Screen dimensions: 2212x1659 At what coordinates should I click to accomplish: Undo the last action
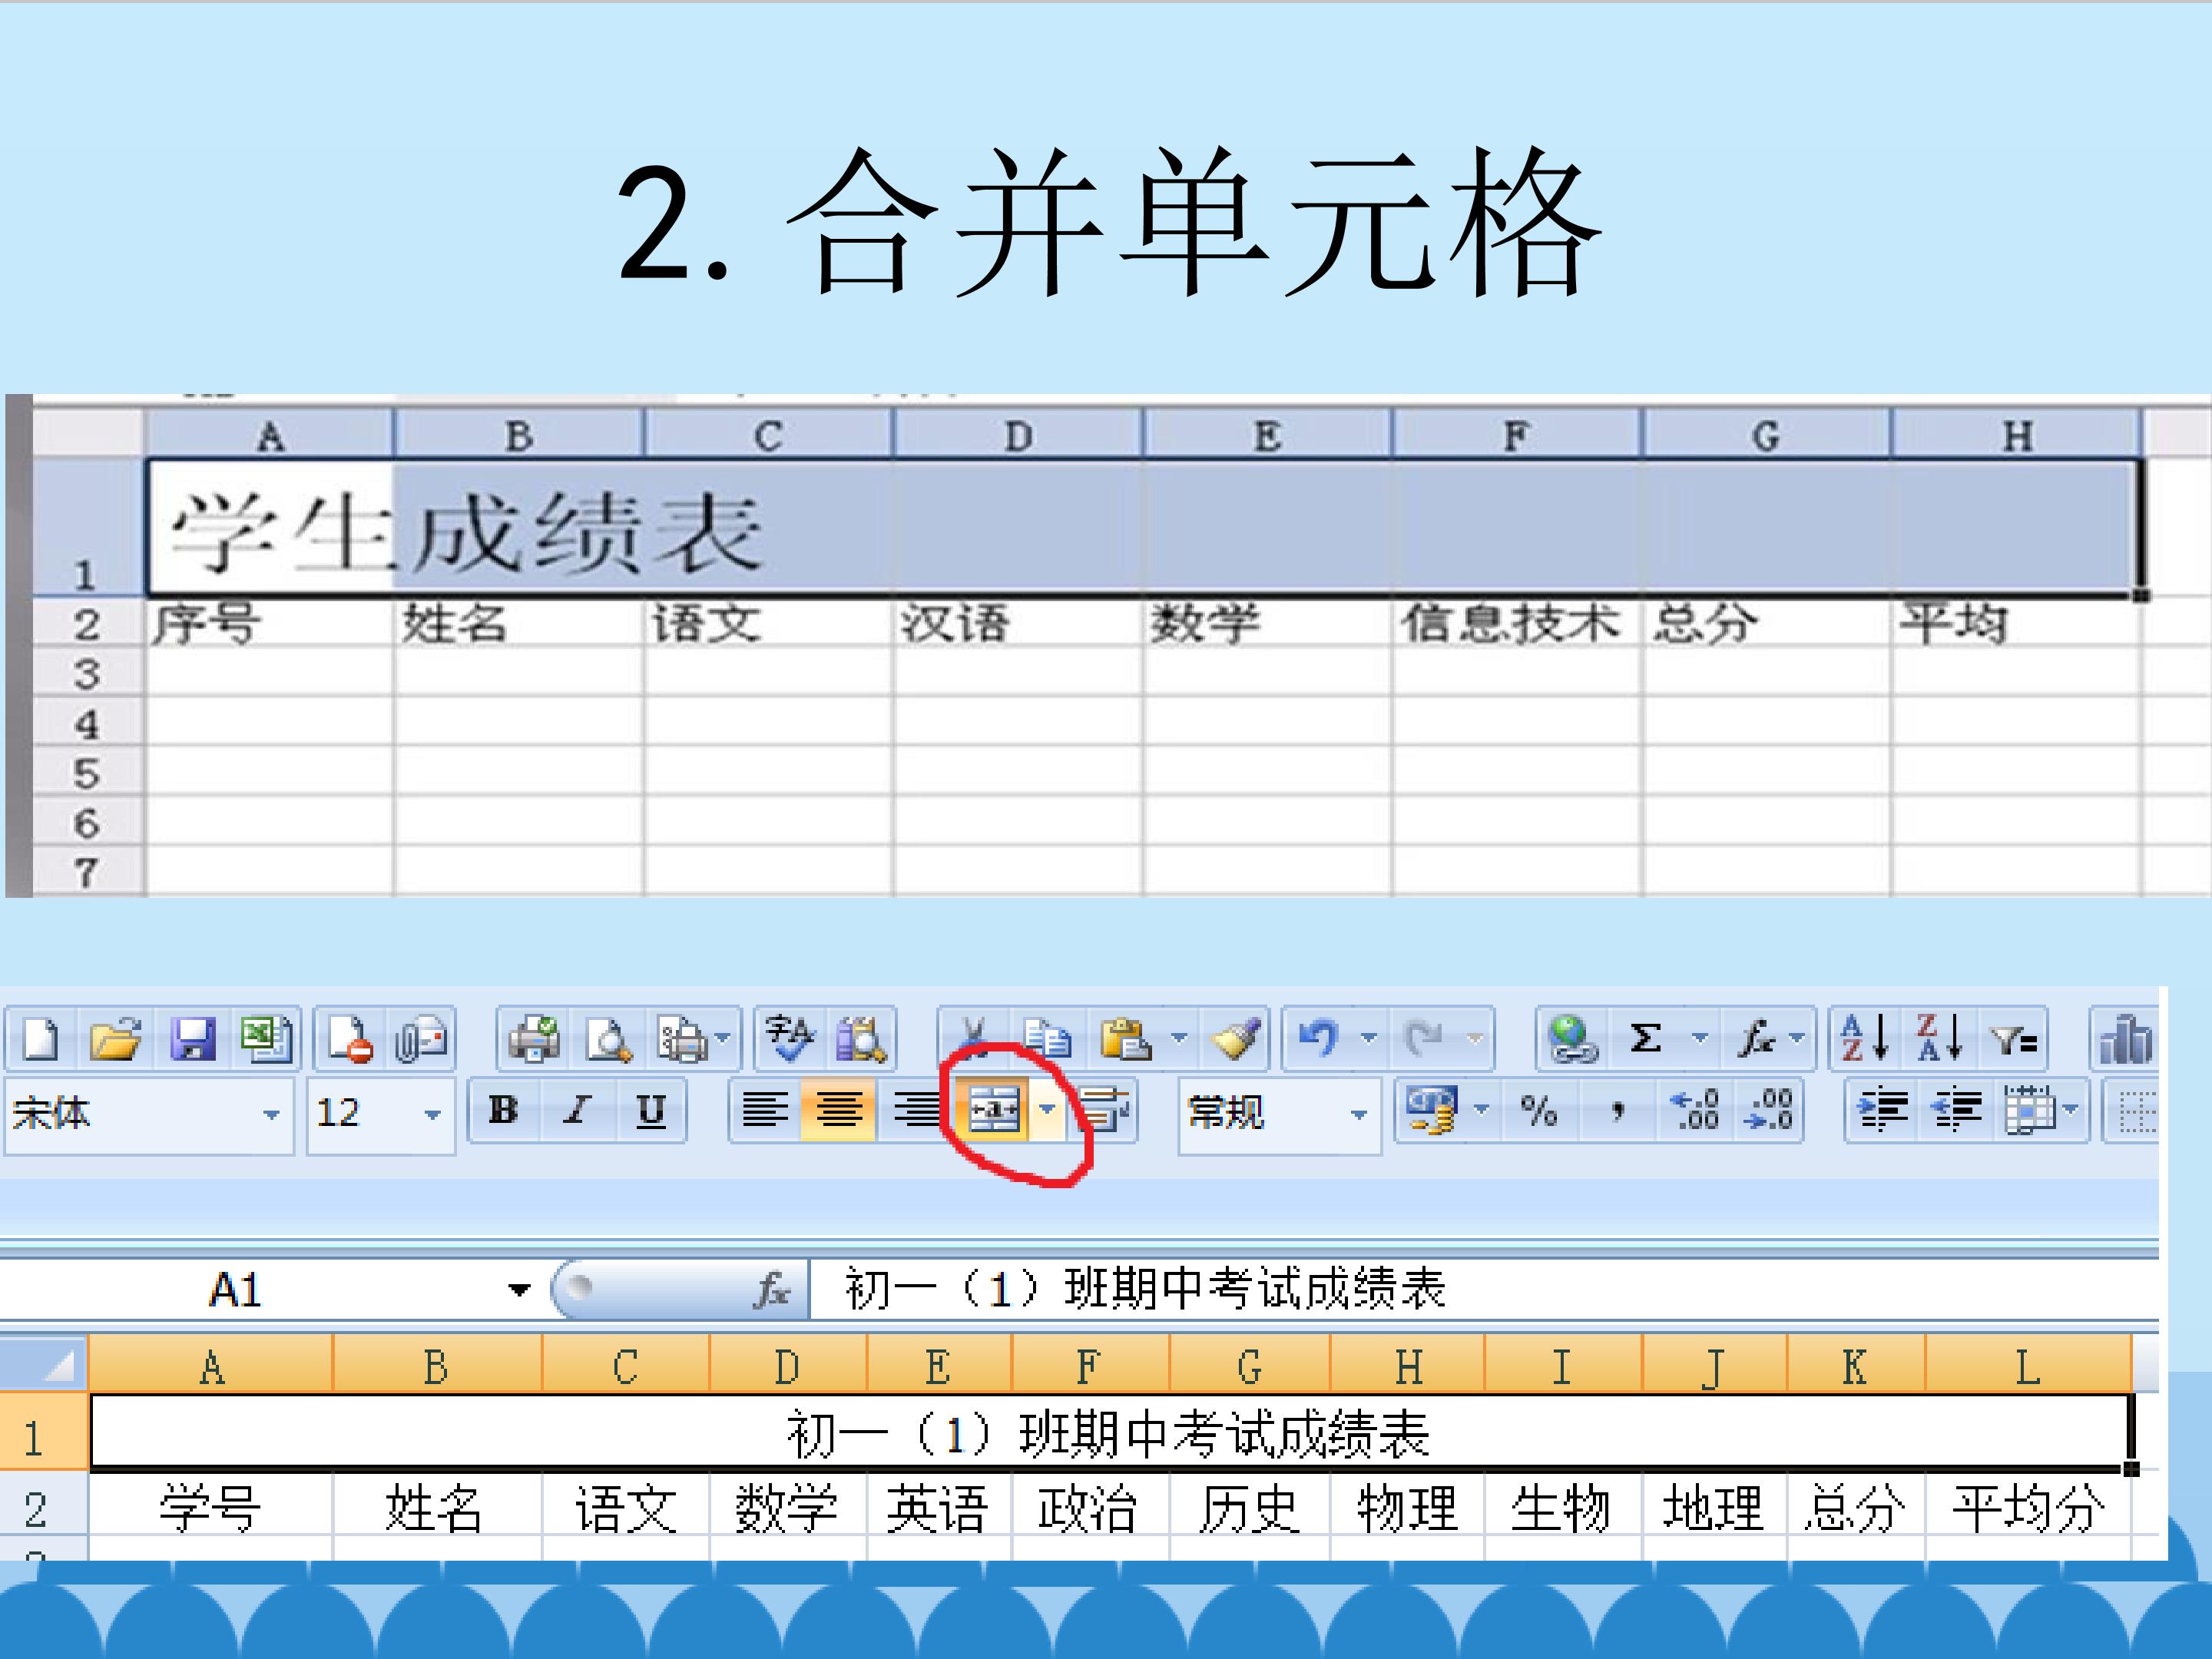1319,1038
